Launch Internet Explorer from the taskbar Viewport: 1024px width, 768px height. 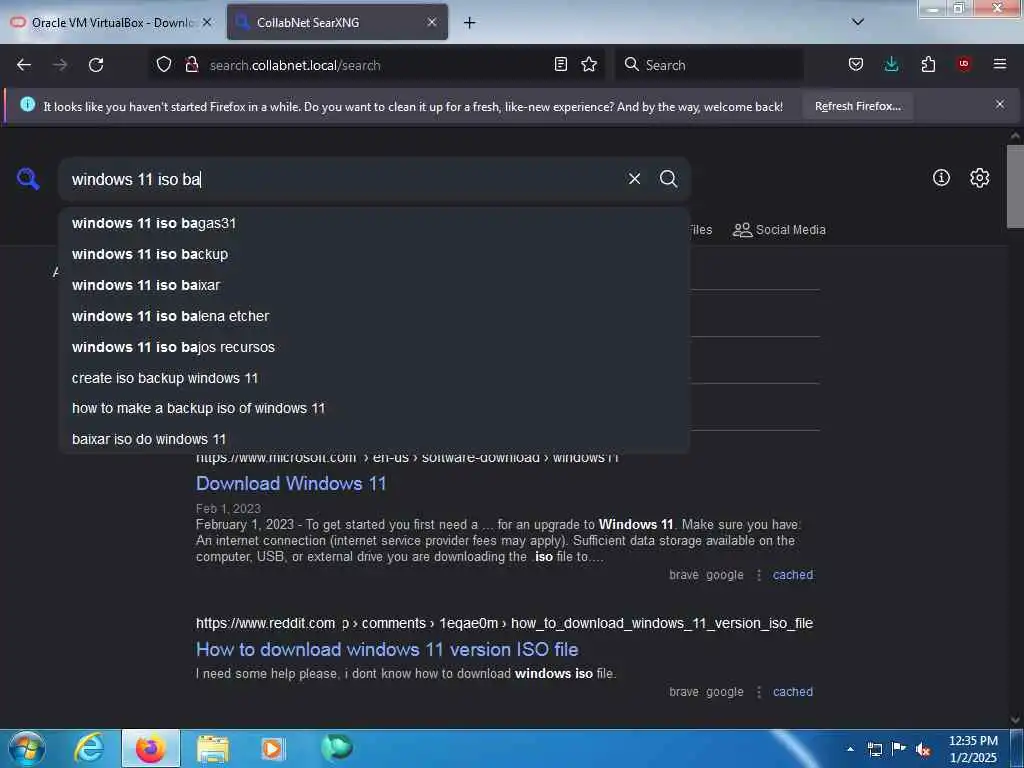tap(89, 748)
